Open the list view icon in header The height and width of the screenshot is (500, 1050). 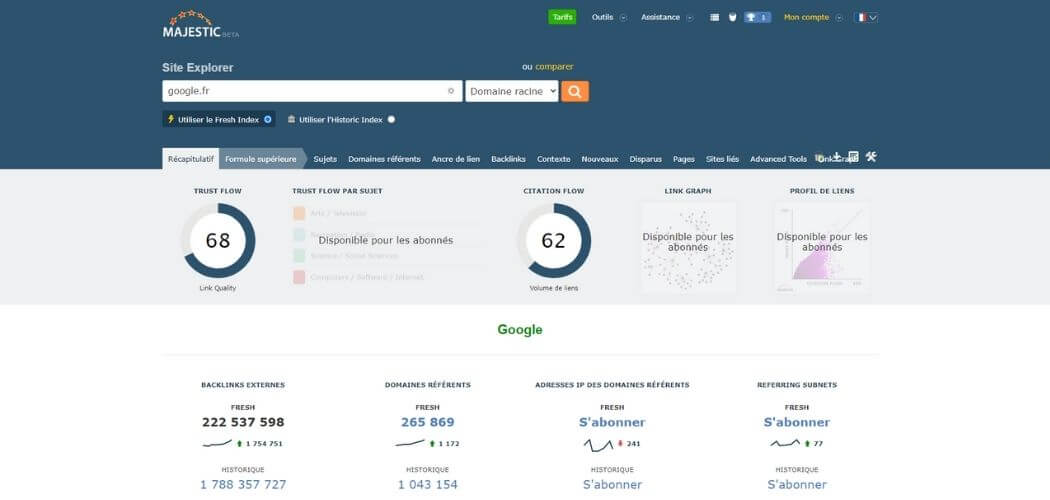click(715, 17)
